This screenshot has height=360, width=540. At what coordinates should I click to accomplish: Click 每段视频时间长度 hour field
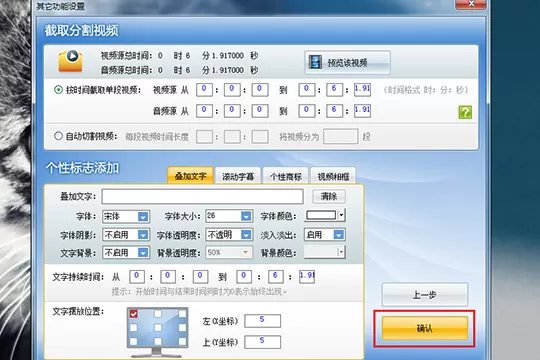pos(204,137)
